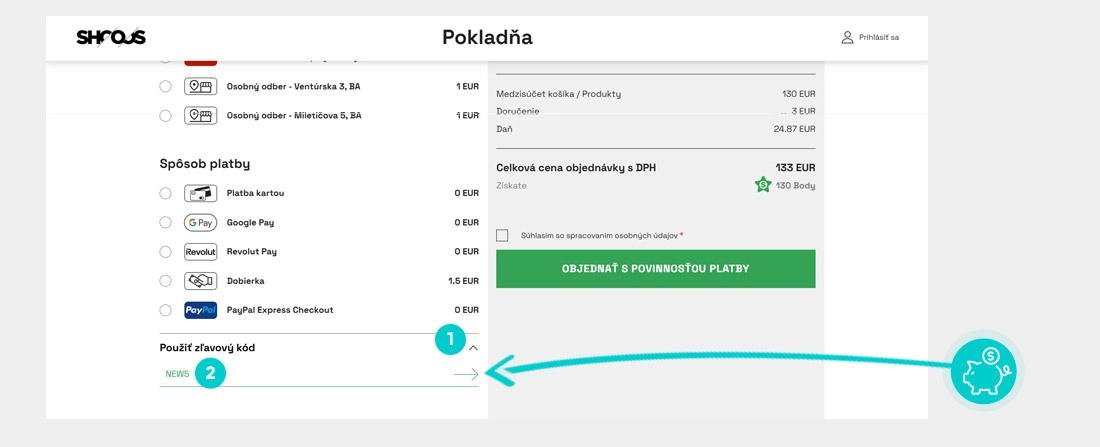The height and width of the screenshot is (447, 1100).
Task: Click the green points star icon
Action: (763, 185)
